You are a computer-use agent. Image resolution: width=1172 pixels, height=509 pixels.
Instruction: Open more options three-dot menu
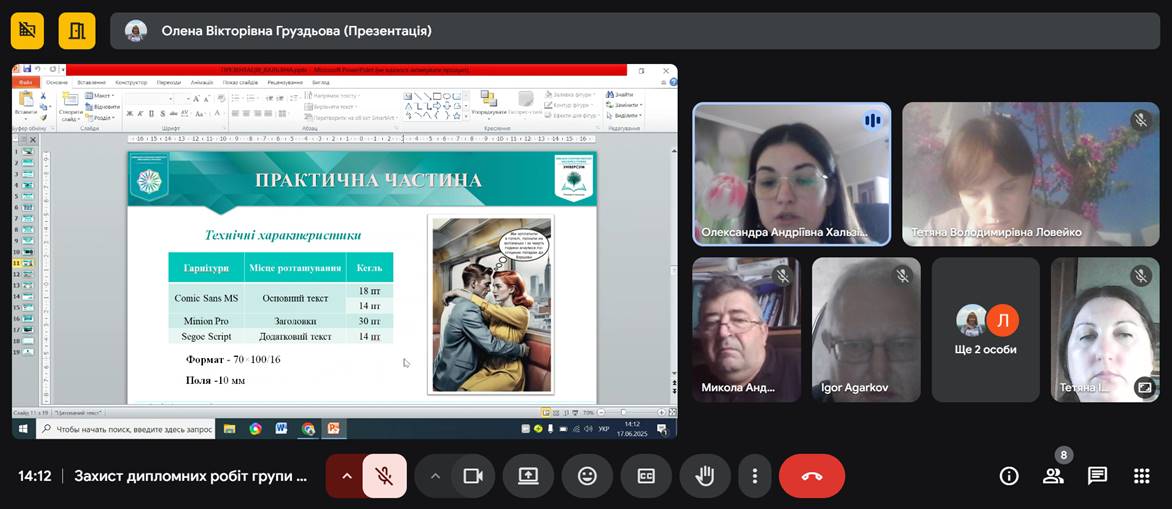(755, 476)
